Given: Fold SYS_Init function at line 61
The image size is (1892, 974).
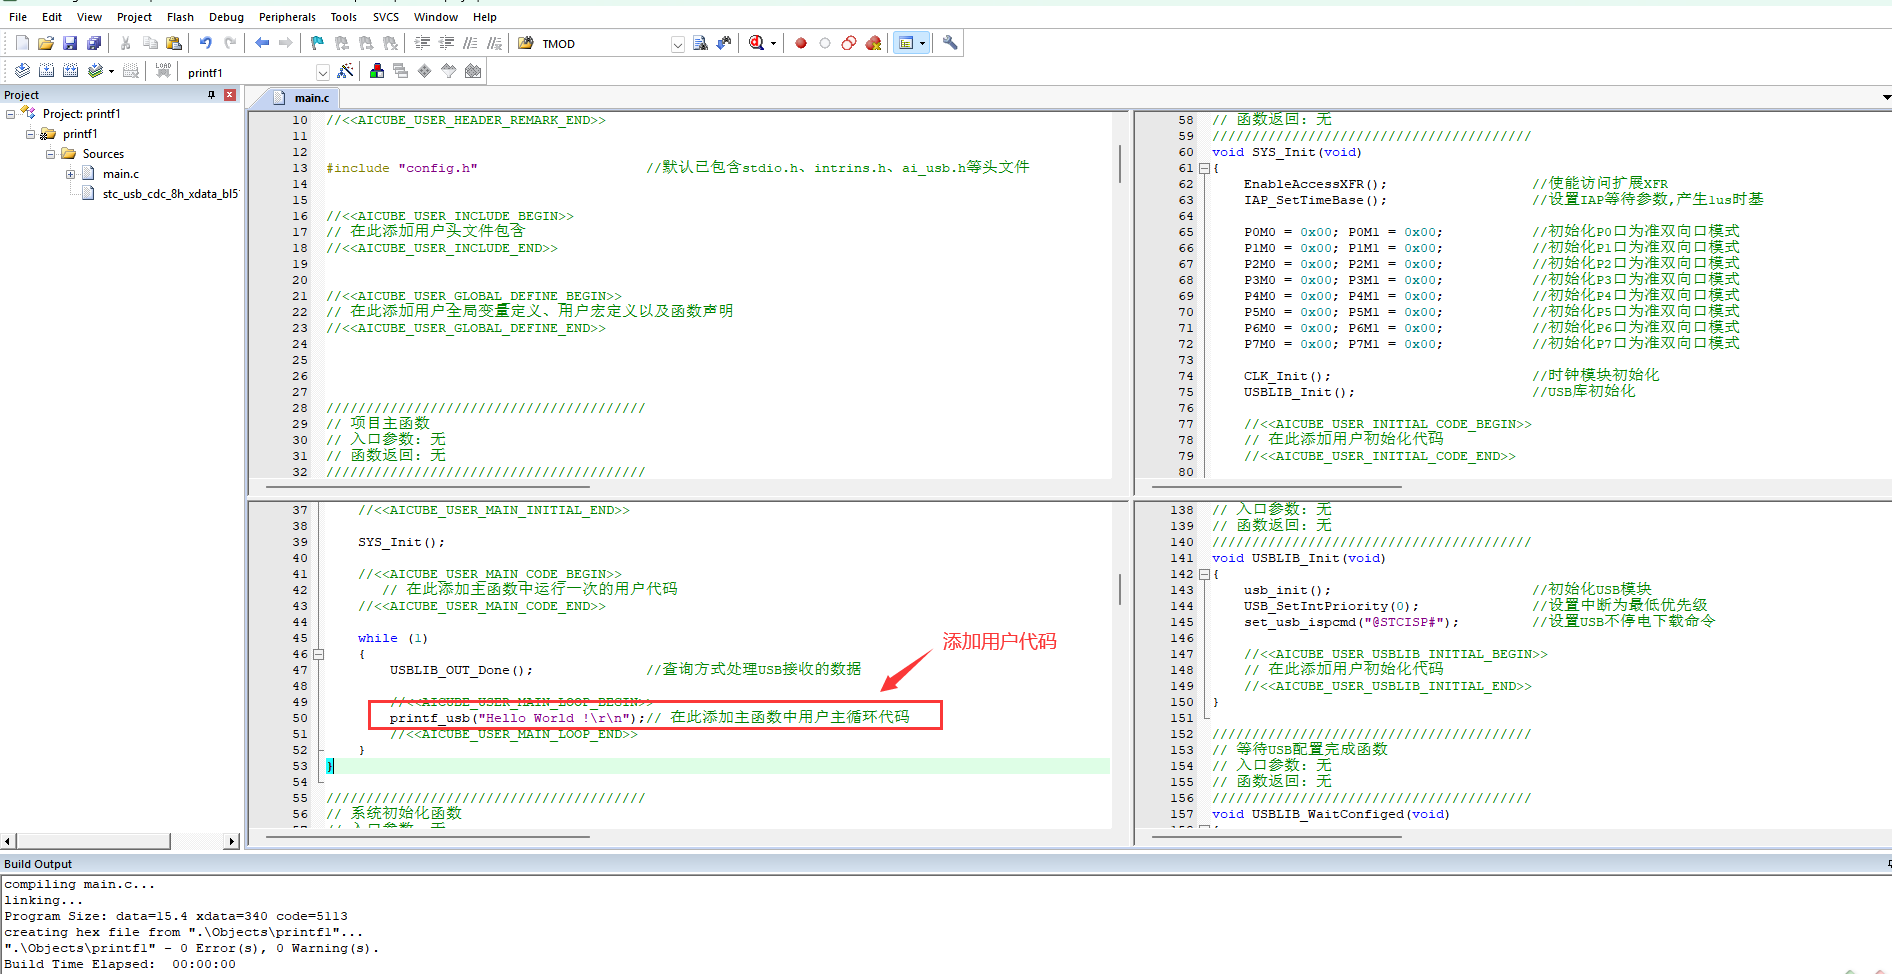Looking at the screenshot, I should [x=1204, y=168].
